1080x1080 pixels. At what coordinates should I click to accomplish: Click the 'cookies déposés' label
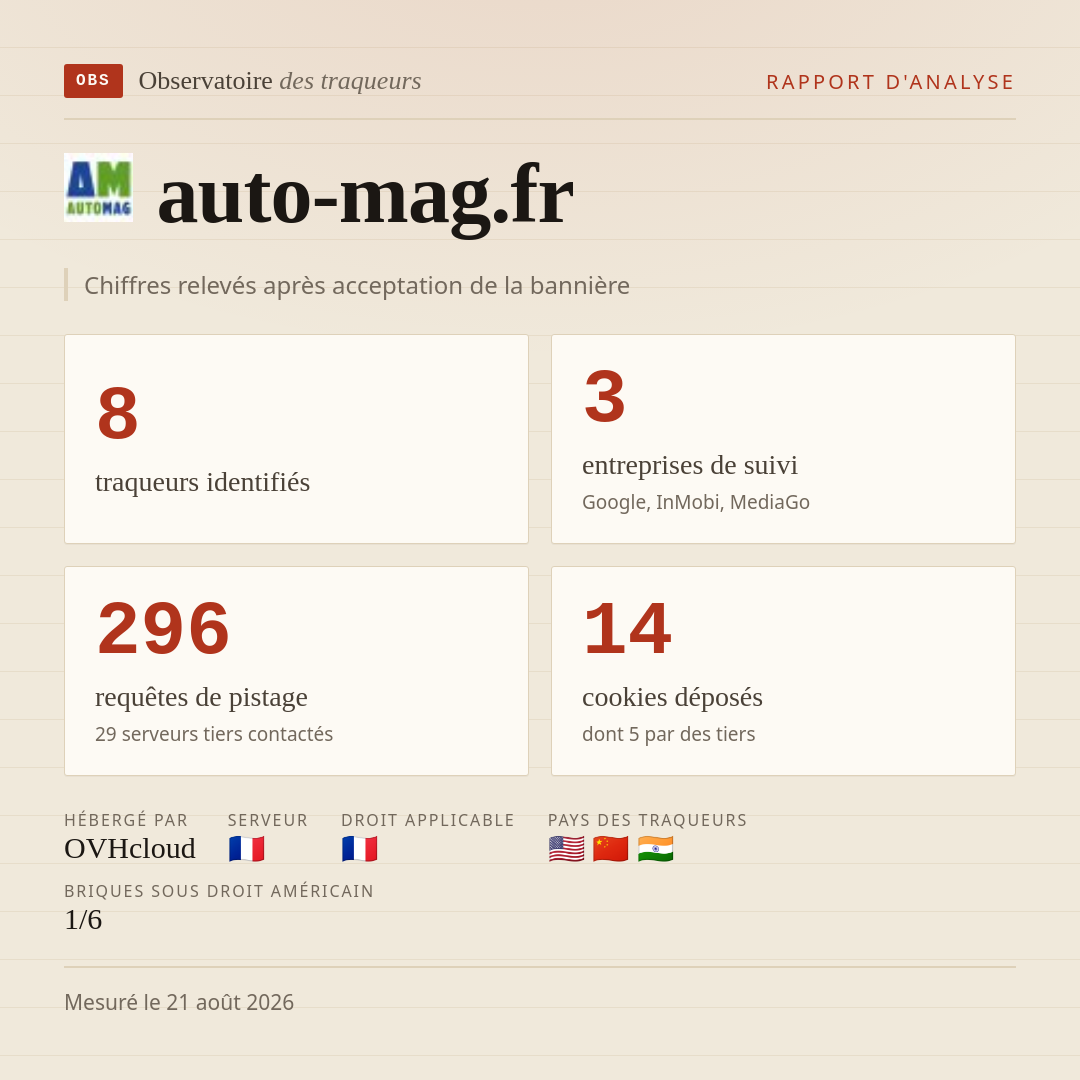672,697
